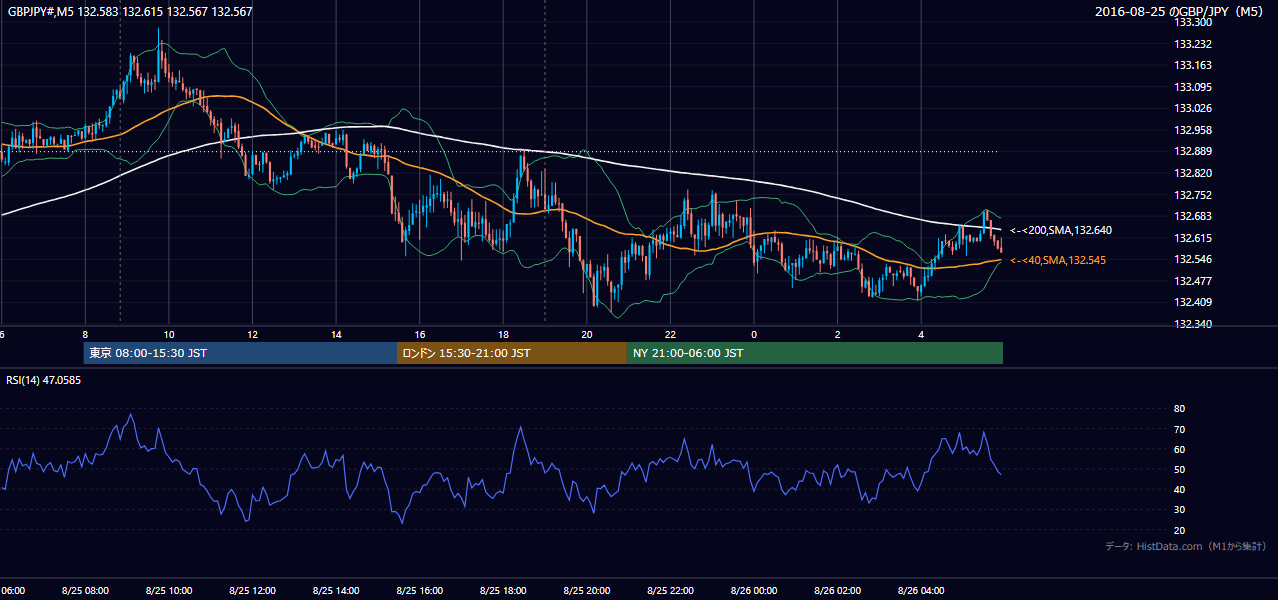This screenshot has width=1278, height=600.
Task: Click the RSI(14) 47.0585 indicator label
Action: [44, 380]
